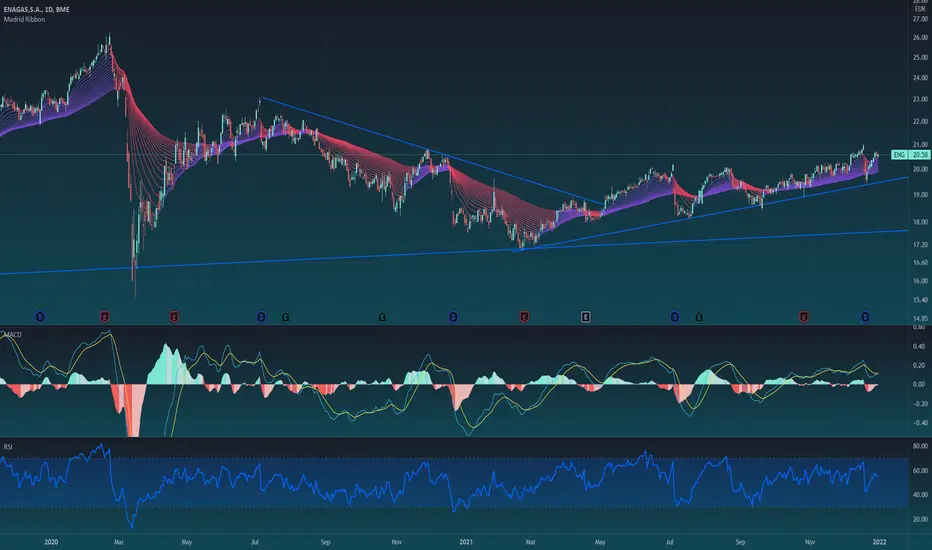Click the 40.00 RSI axis value
This screenshot has width=932, height=550.
coord(920,495)
